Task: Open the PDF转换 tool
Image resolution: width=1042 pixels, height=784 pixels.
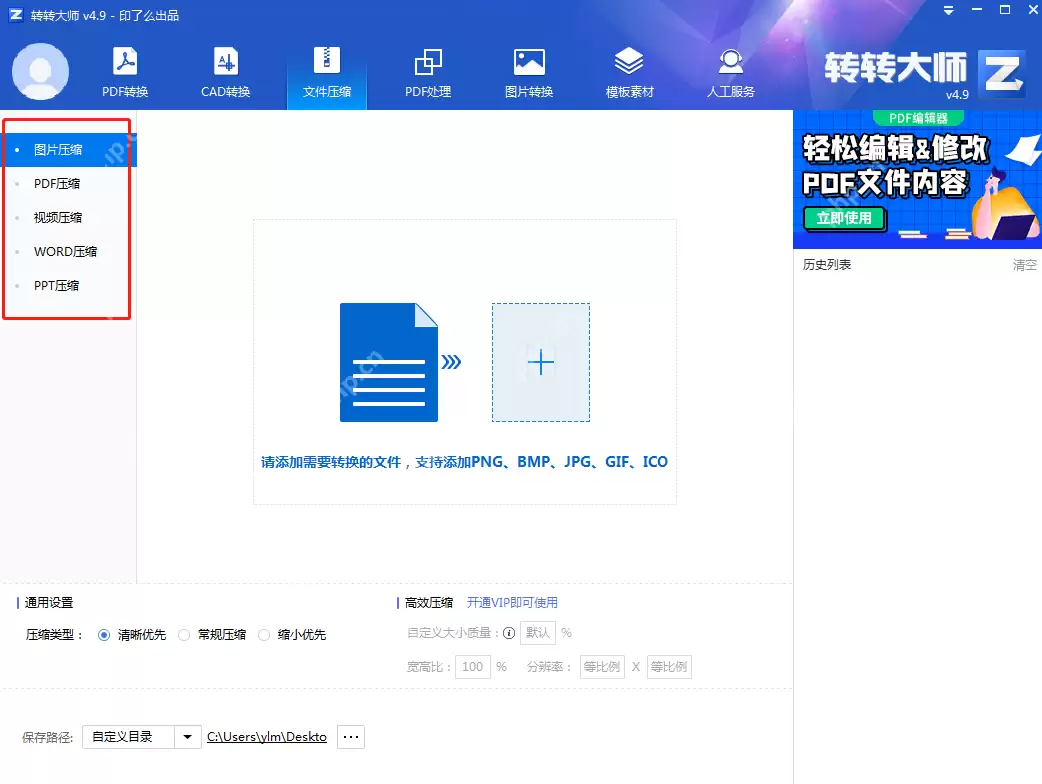Action: 123,70
